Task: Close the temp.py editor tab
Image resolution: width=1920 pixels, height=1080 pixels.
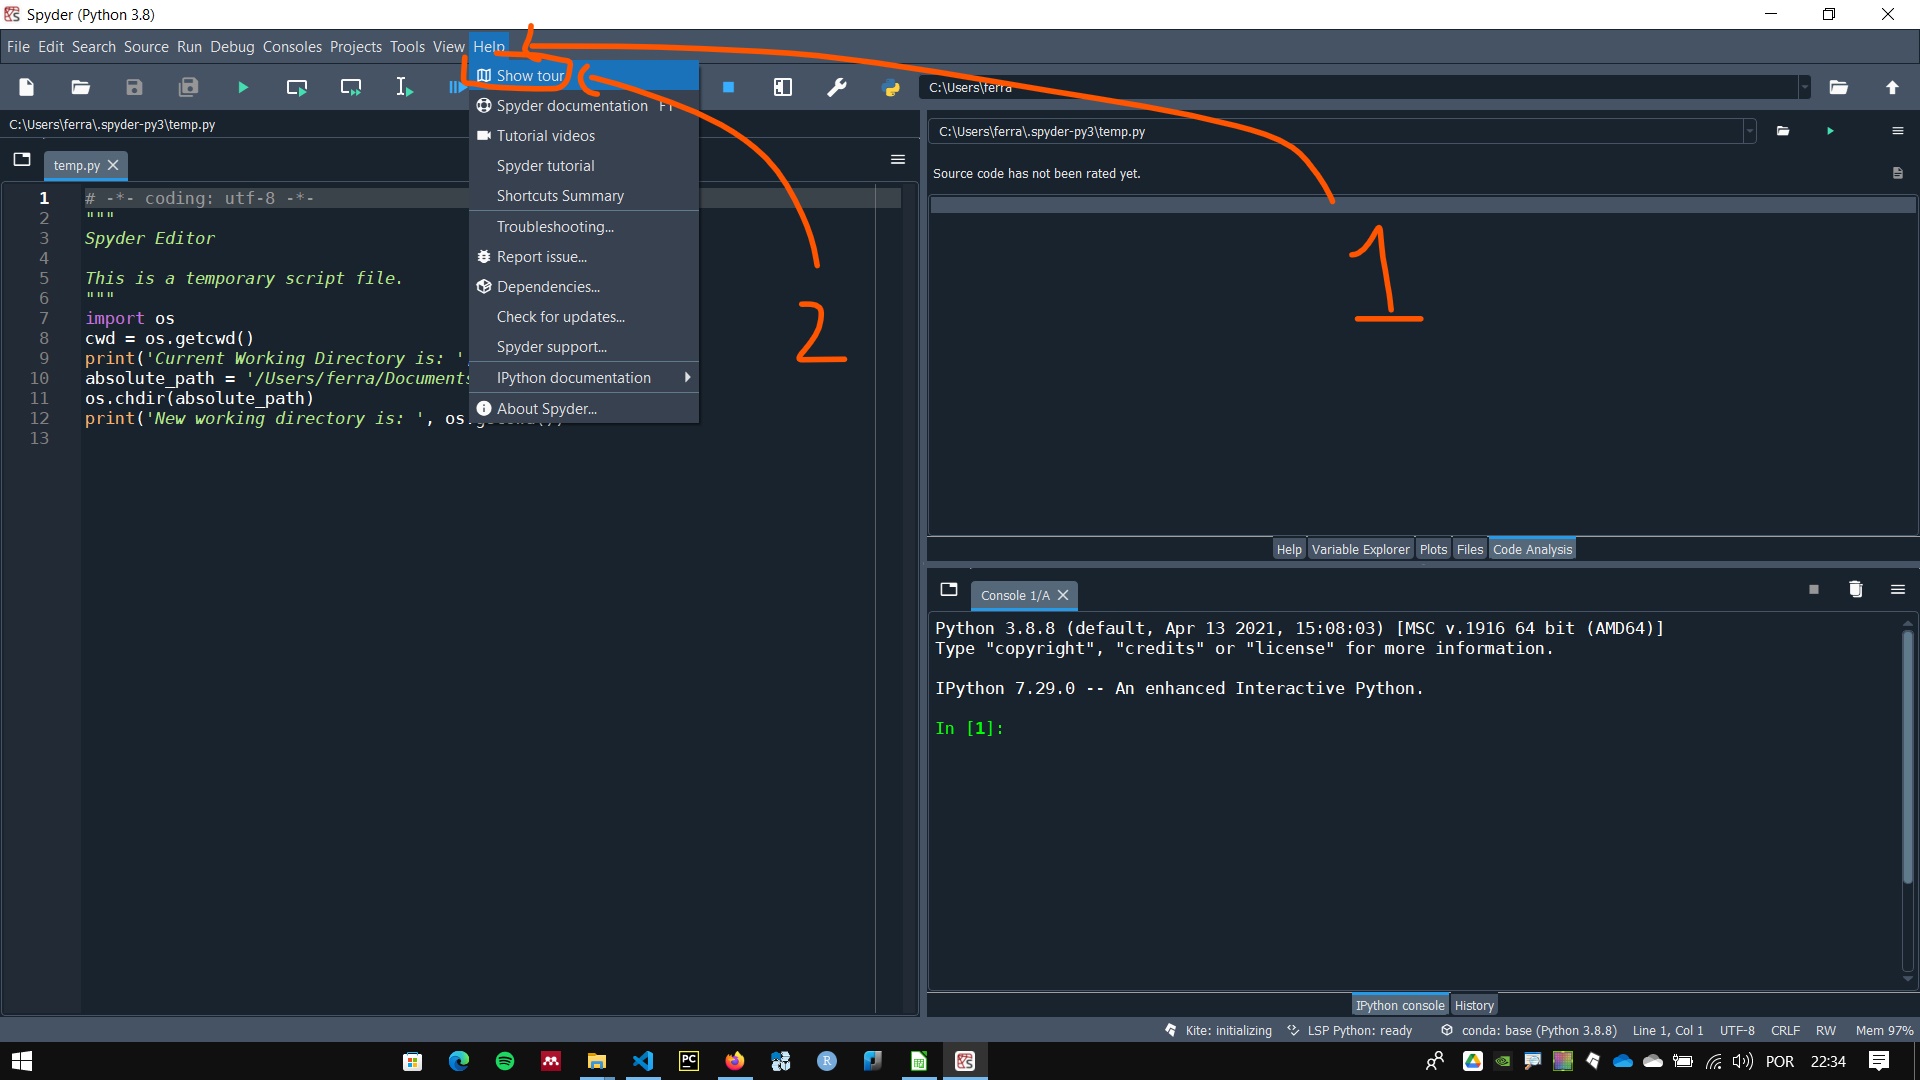Action: click(x=113, y=166)
